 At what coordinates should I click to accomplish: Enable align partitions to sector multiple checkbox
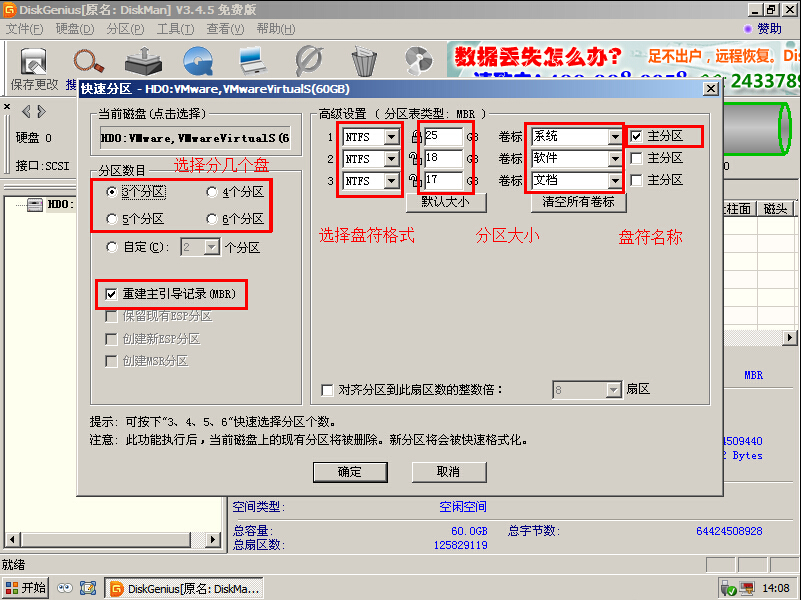tap(327, 390)
